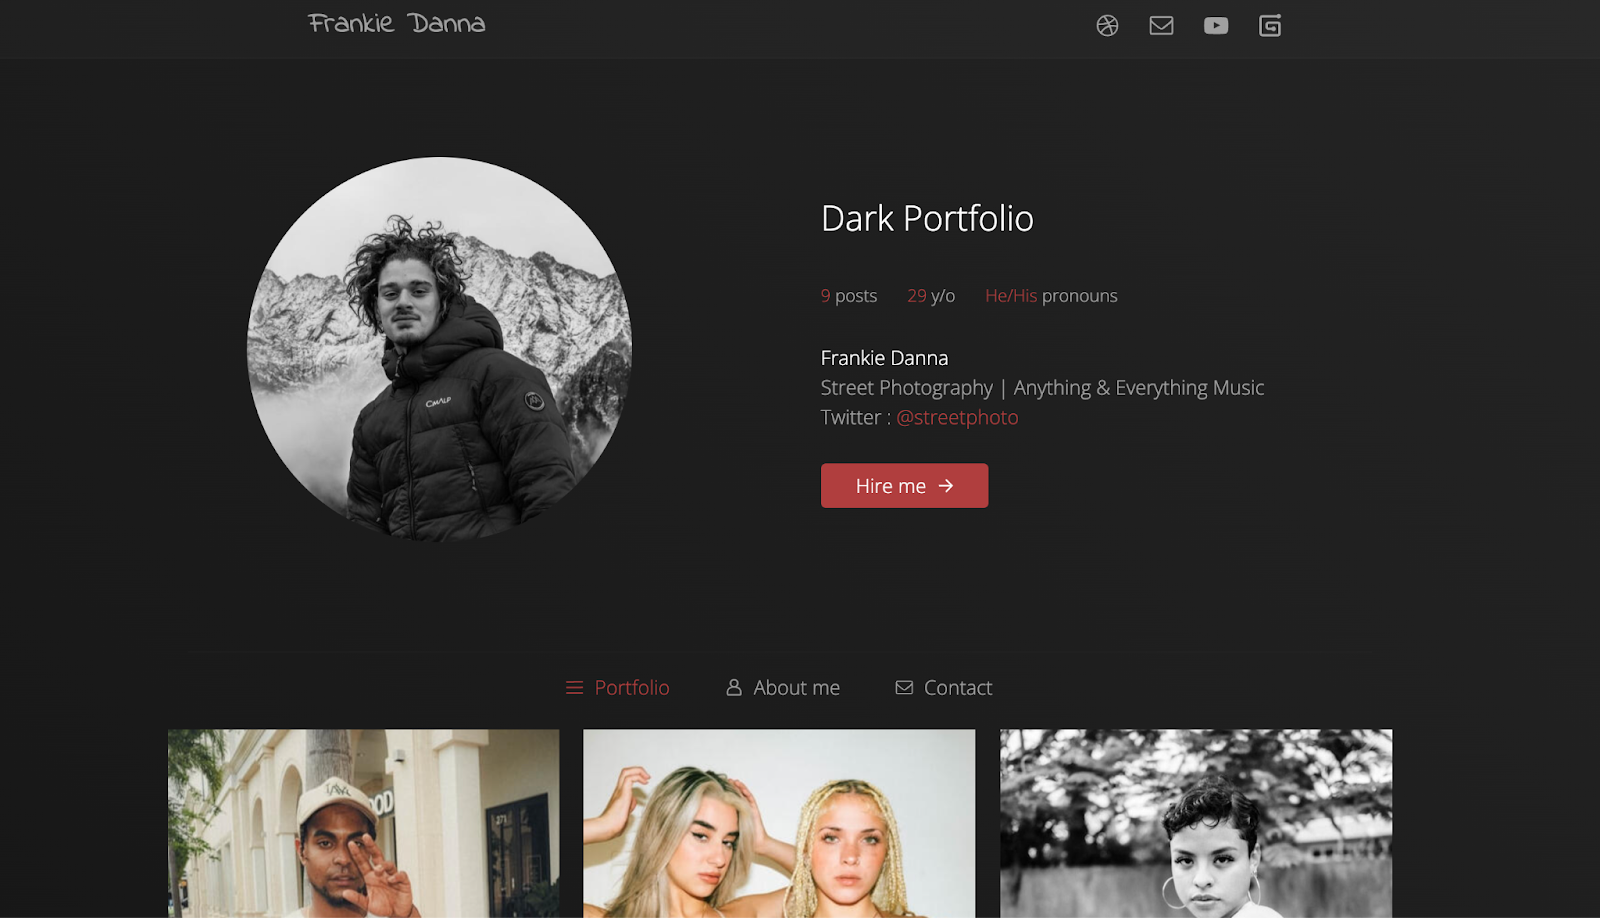Open the Contact tab
The image size is (1600, 918).
click(x=958, y=687)
